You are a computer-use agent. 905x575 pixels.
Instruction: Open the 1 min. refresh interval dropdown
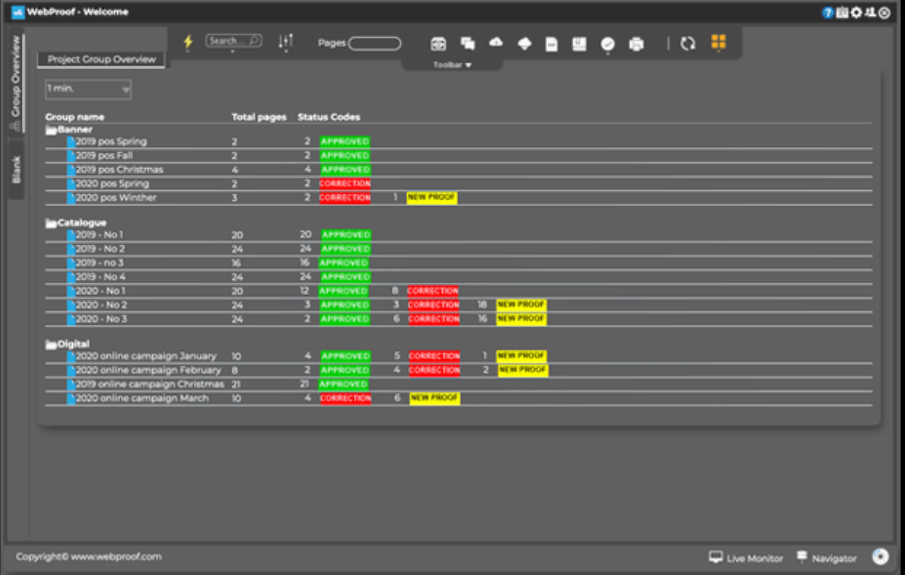coord(88,89)
